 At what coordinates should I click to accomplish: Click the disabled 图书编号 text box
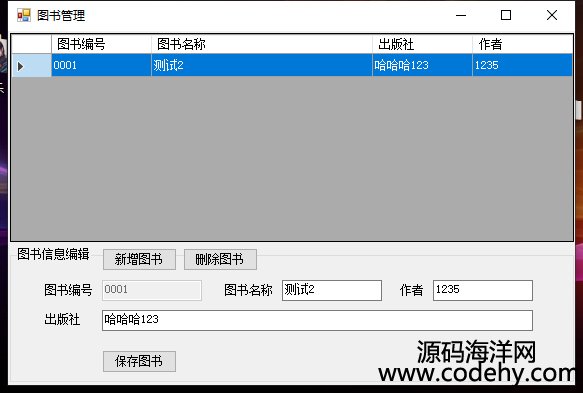[x=152, y=290]
